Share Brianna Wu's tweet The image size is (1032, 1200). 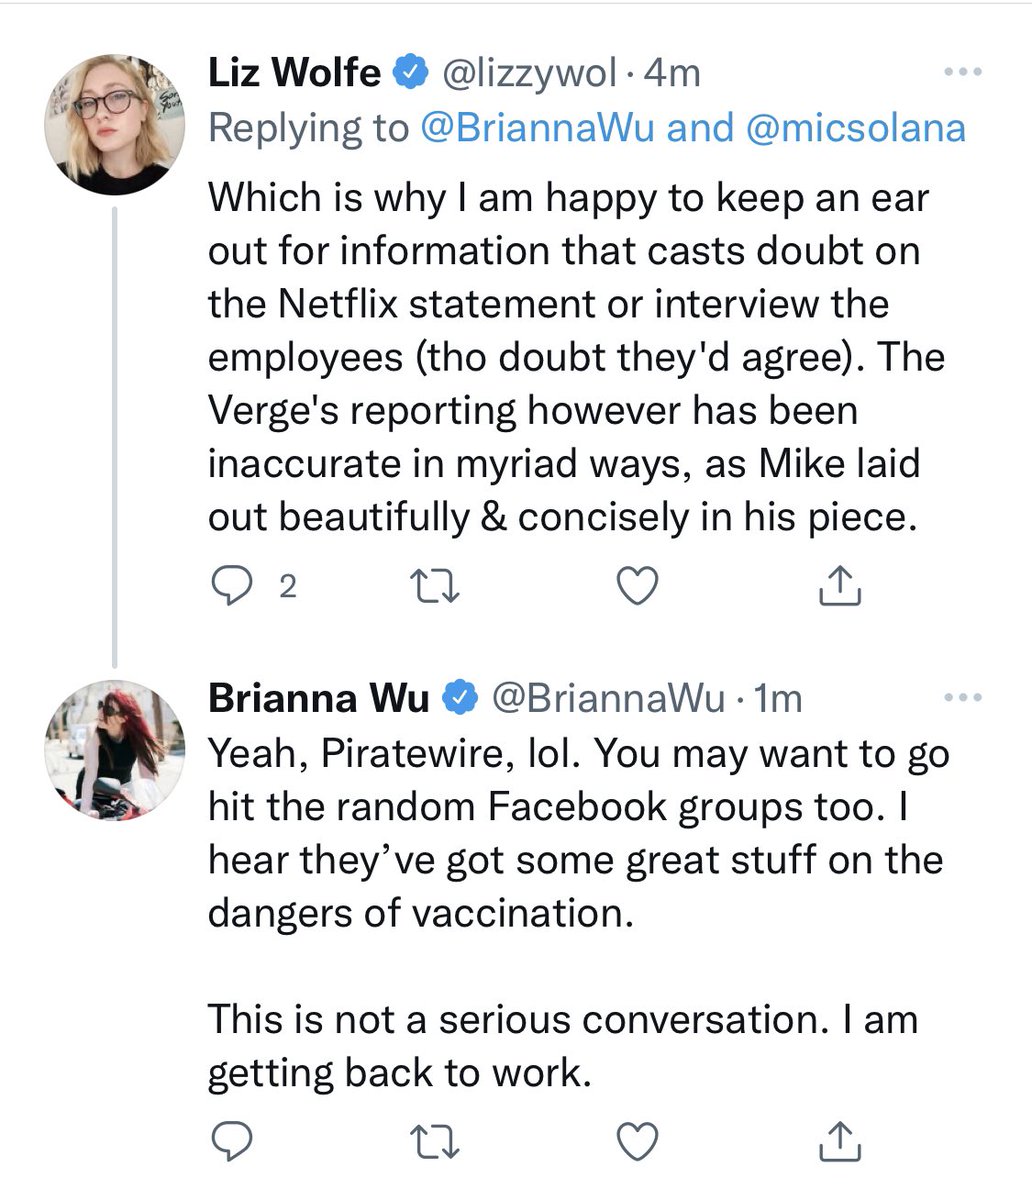pos(840,1141)
